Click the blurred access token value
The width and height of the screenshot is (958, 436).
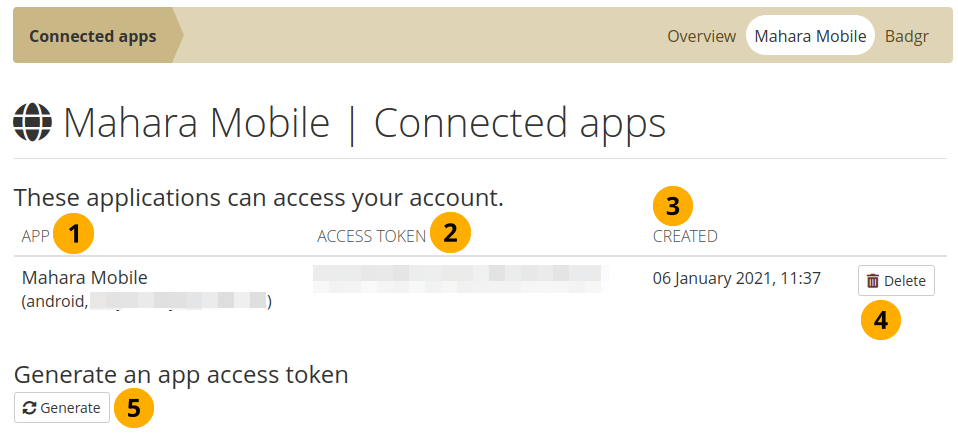(460, 278)
